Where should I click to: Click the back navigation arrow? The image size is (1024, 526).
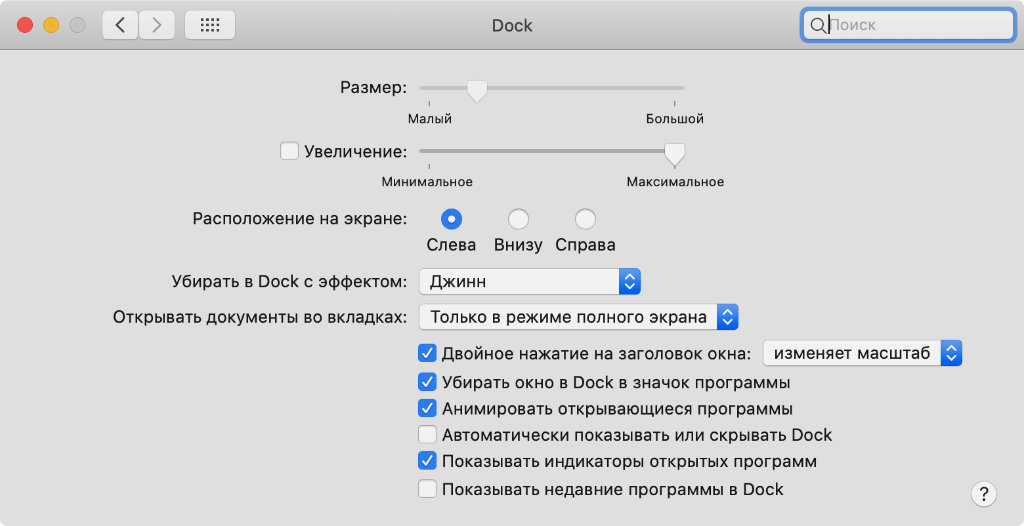pos(120,25)
